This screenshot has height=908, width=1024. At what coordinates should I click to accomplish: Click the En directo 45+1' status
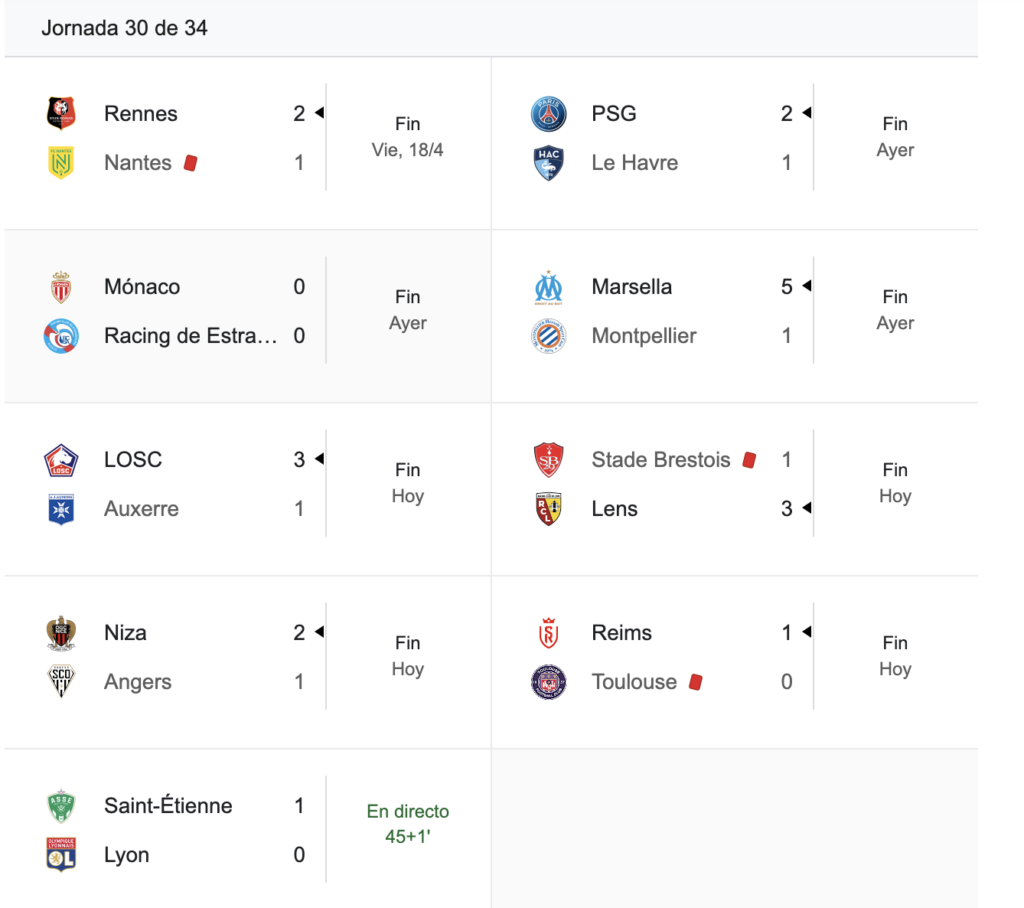(x=408, y=824)
